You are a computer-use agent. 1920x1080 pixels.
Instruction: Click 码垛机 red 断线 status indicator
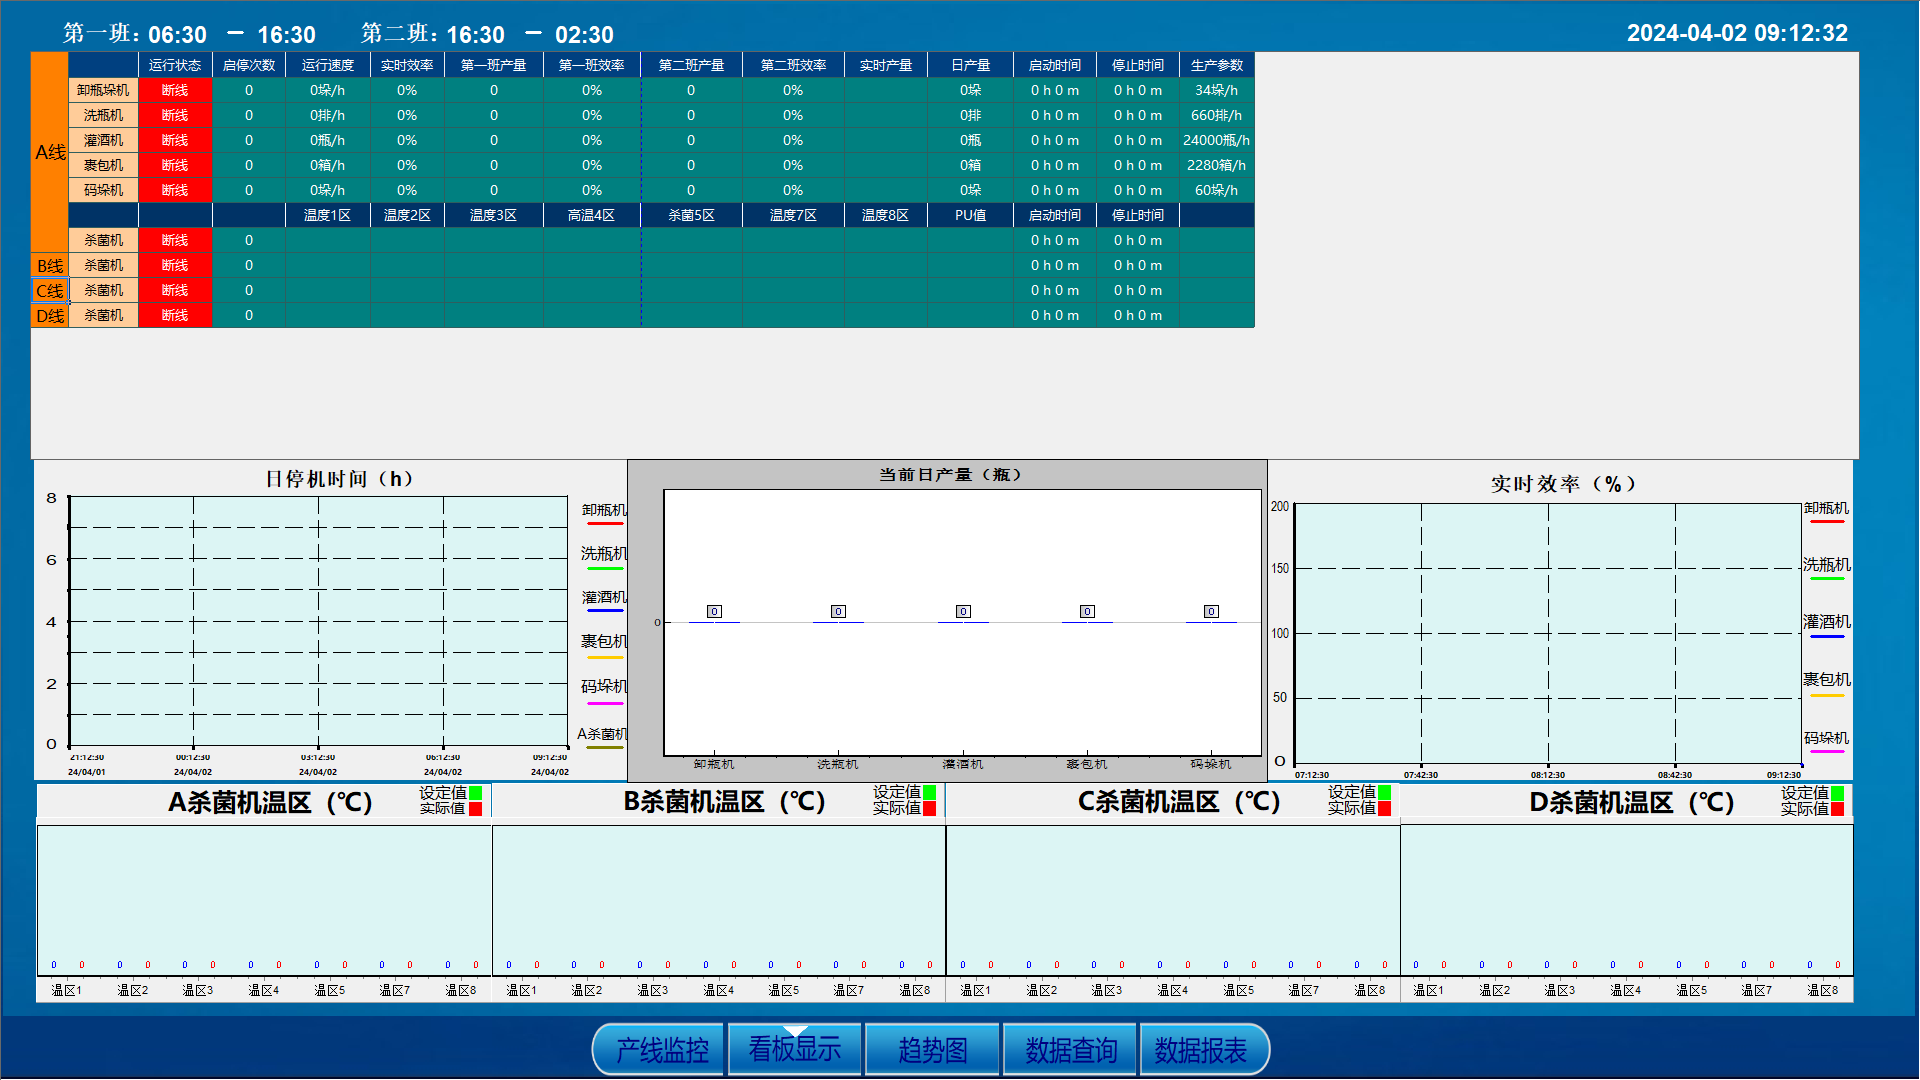(175, 190)
